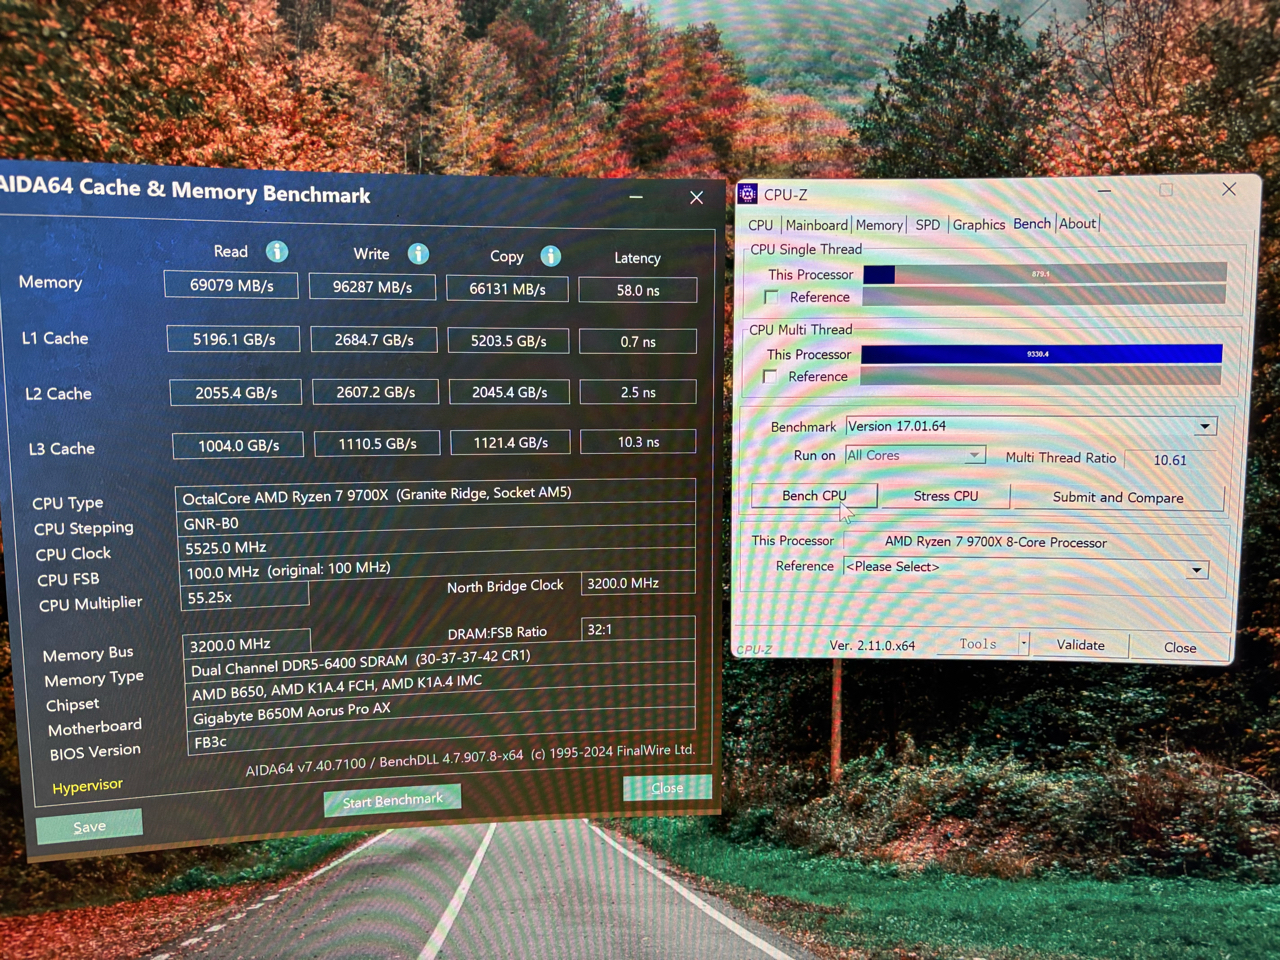Open the Tools dropdown arrow in CPU-Z
Screen dimensions: 1280x960
point(1024,643)
